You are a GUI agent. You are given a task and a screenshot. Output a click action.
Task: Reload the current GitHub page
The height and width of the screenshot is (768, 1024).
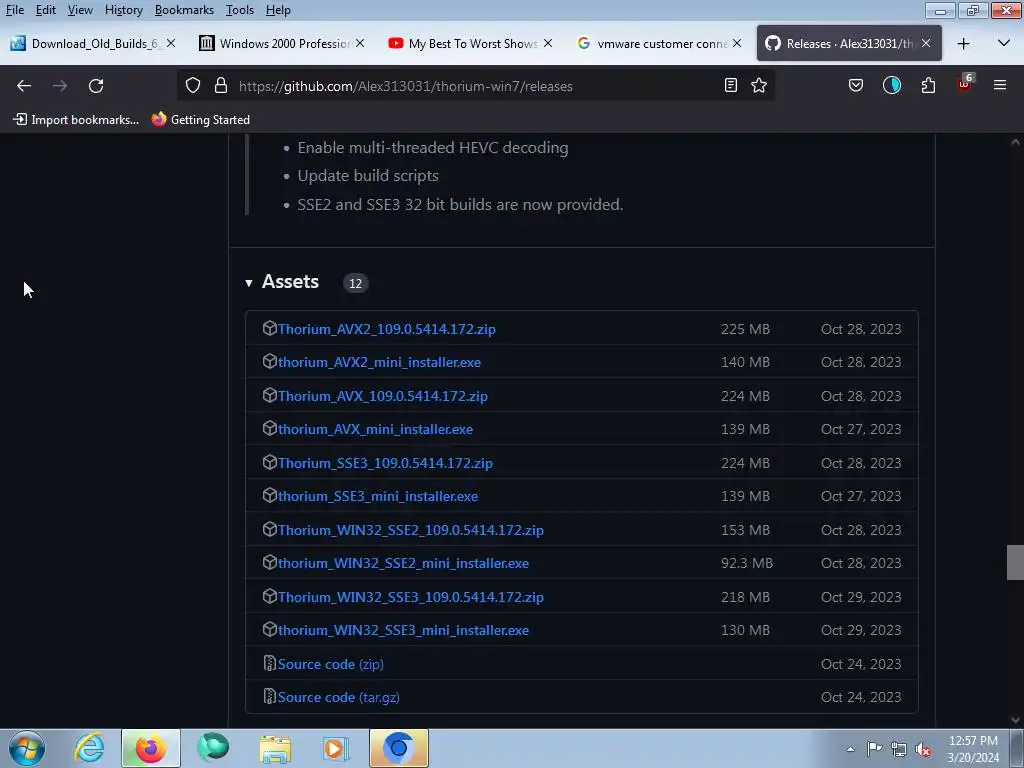tap(96, 86)
